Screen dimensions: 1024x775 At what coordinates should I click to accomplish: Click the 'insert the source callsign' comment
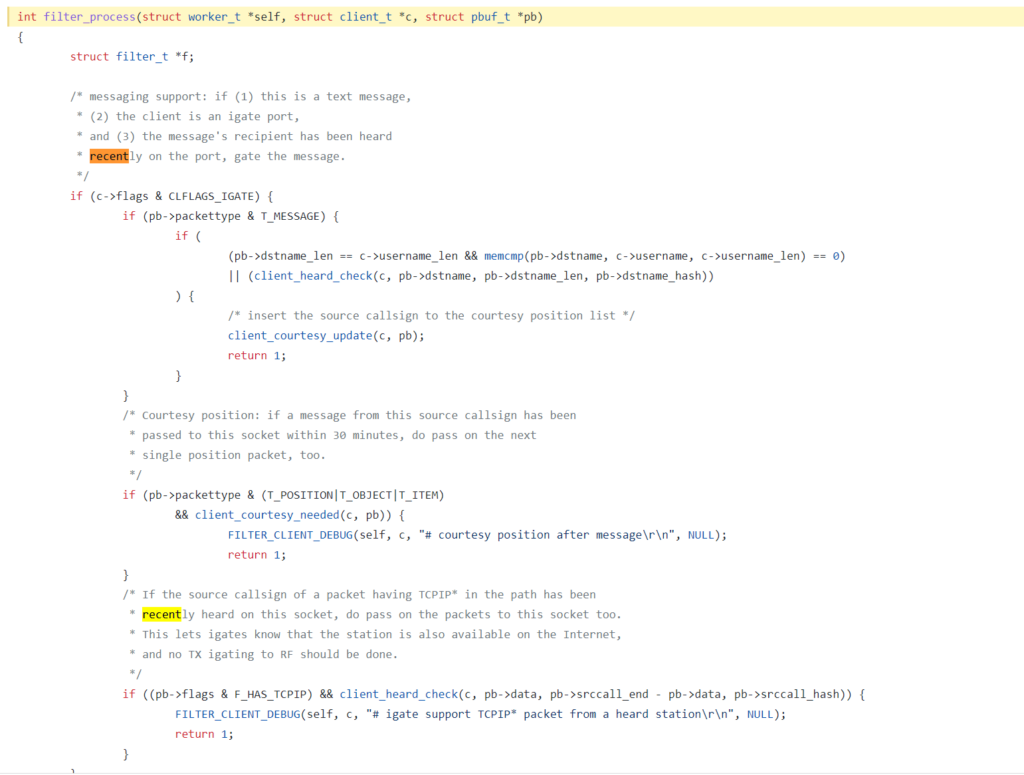(x=431, y=315)
